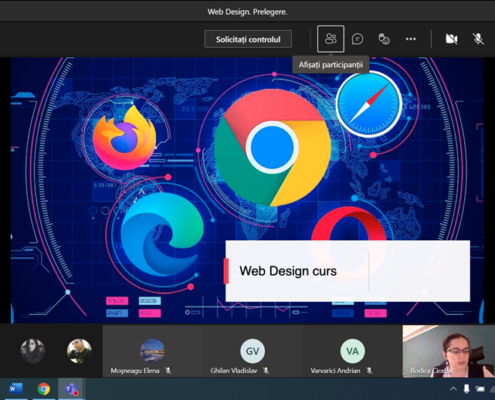This screenshot has width=495, height=400.
Task: Click the Edge logo on shared slide
Action: tap(162, 234)
